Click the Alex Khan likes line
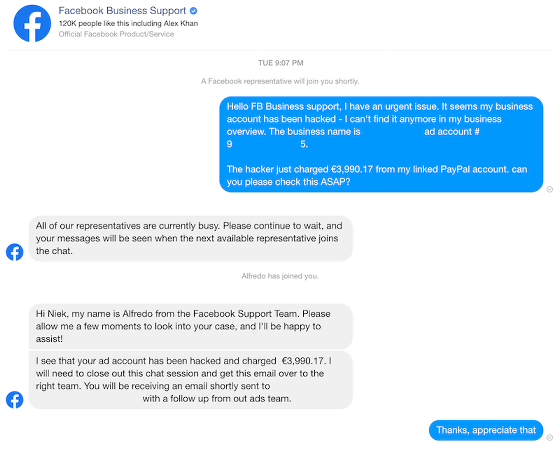 pos(128,24)
